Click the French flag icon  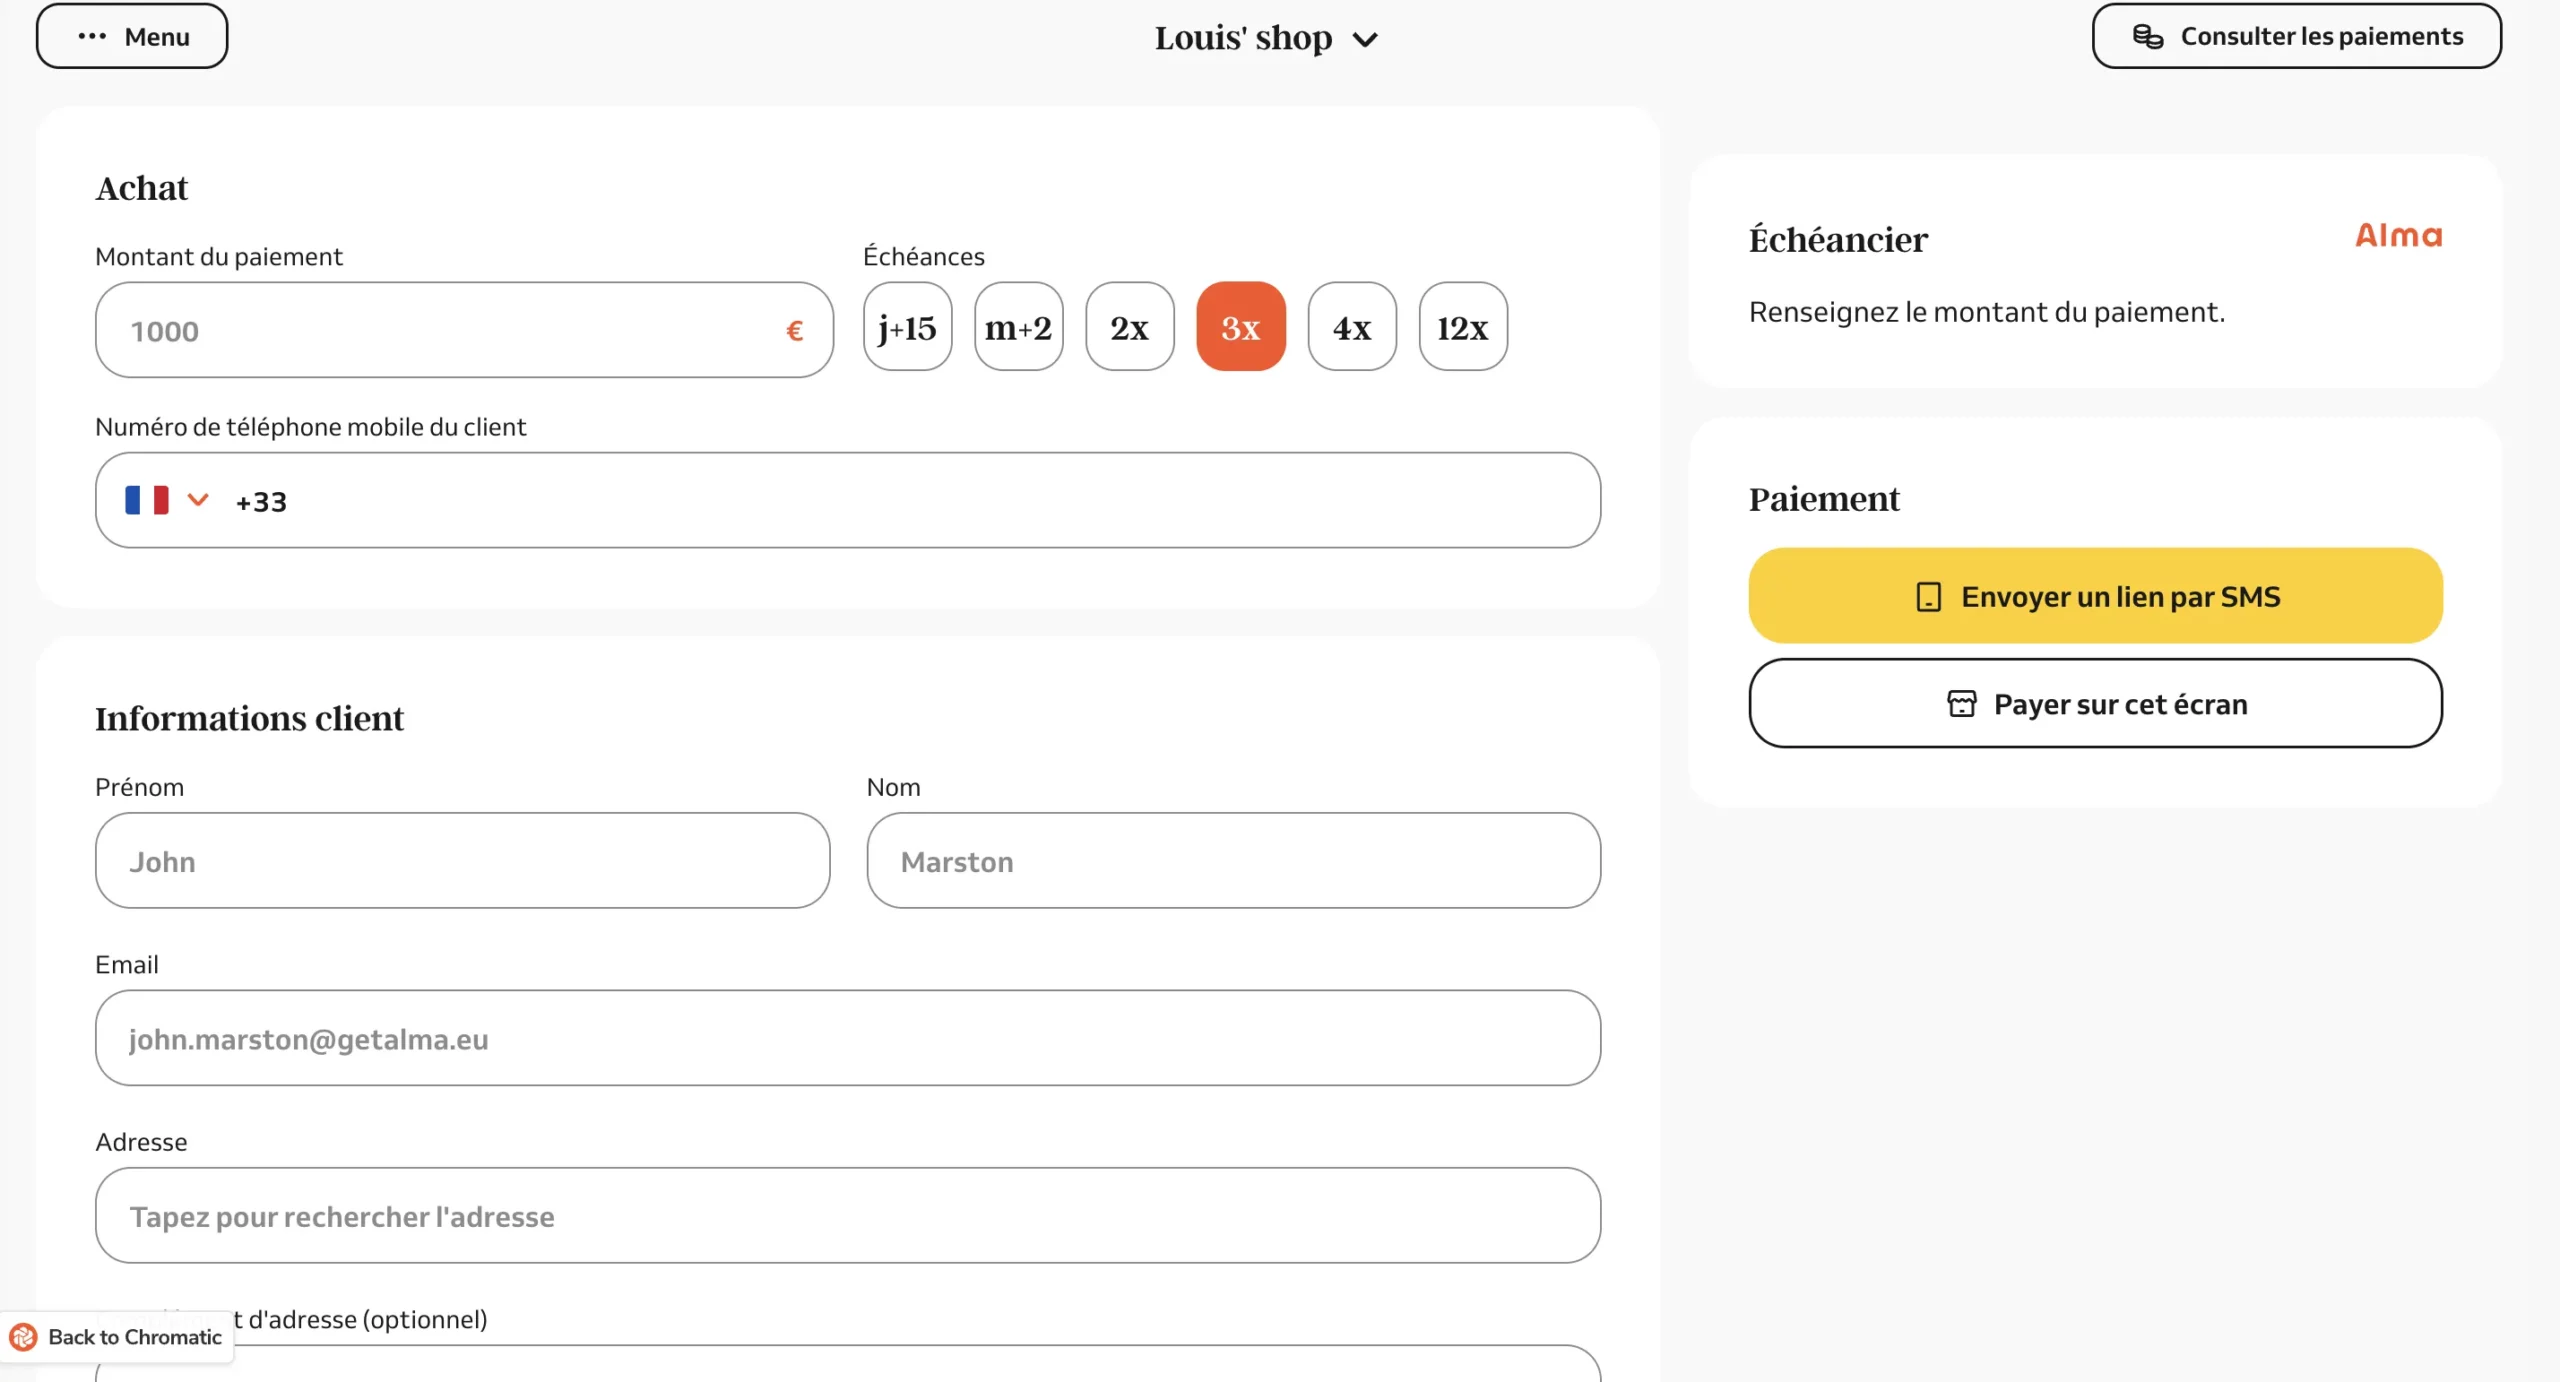coord(147,500)
